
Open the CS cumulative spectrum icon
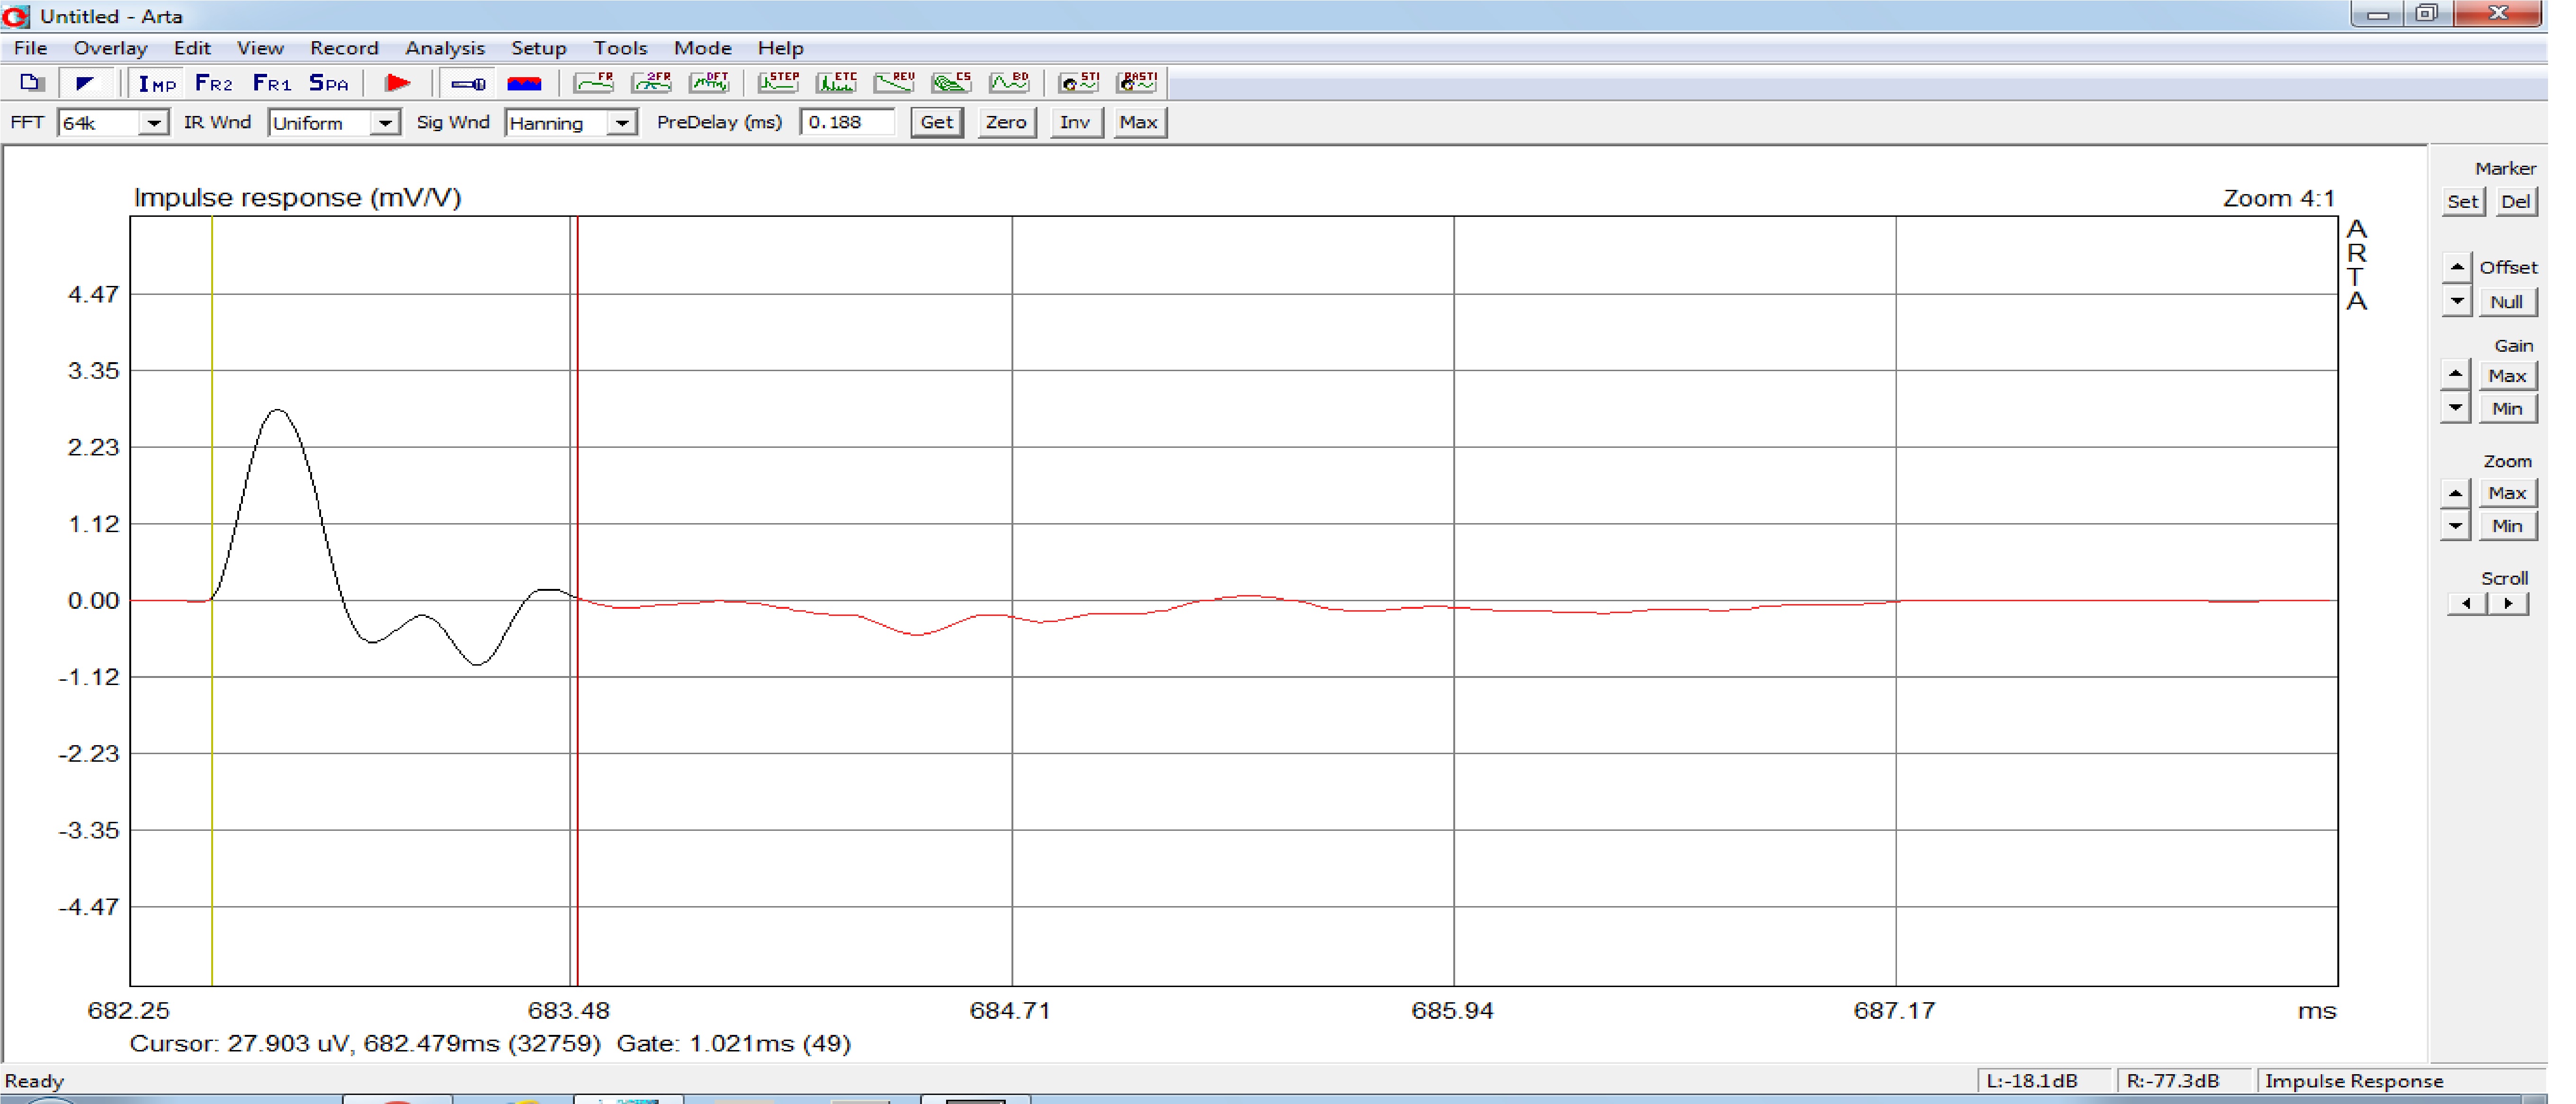(x=951, y=83)
